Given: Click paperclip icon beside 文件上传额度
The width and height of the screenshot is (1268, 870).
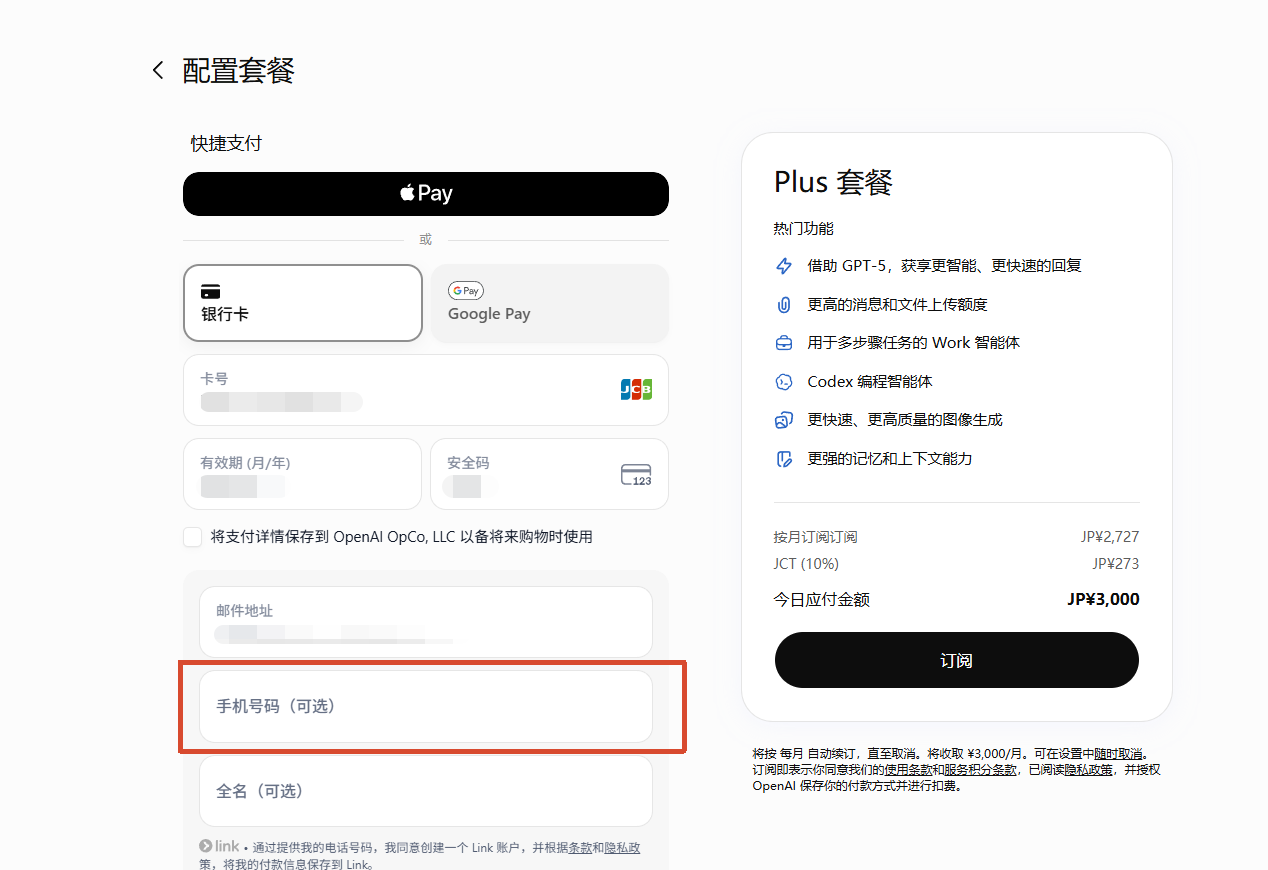Looking at the screenshot, I should (x=784, y=305).
